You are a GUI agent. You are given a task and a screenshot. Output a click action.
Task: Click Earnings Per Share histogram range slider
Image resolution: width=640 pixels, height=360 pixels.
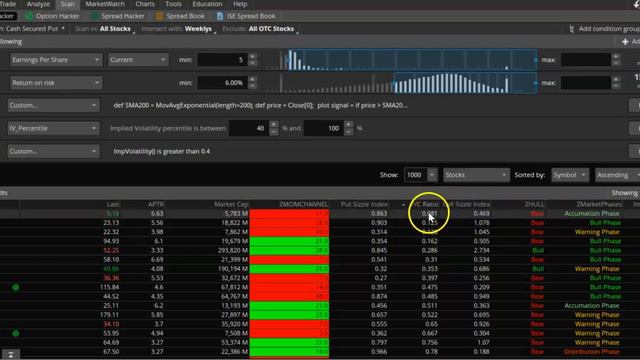tap(412, 60)
